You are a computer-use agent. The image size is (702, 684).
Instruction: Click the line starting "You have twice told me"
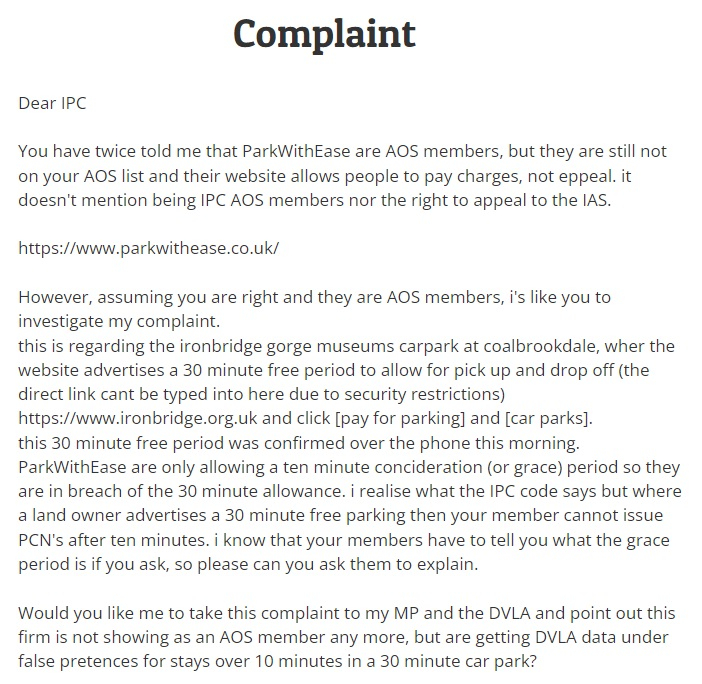pos(342,151)
